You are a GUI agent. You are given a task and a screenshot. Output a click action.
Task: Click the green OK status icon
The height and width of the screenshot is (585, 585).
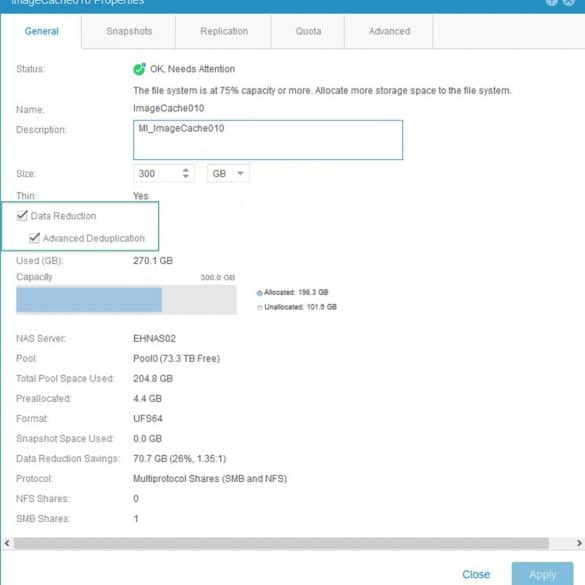point(140,69)
